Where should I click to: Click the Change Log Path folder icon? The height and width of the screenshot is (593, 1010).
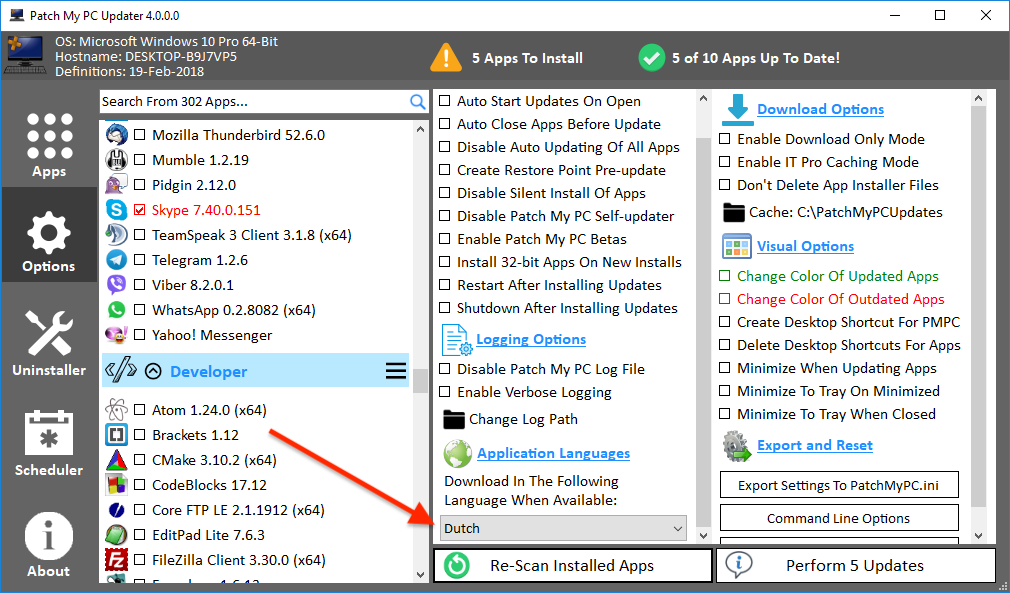point(454,419)
